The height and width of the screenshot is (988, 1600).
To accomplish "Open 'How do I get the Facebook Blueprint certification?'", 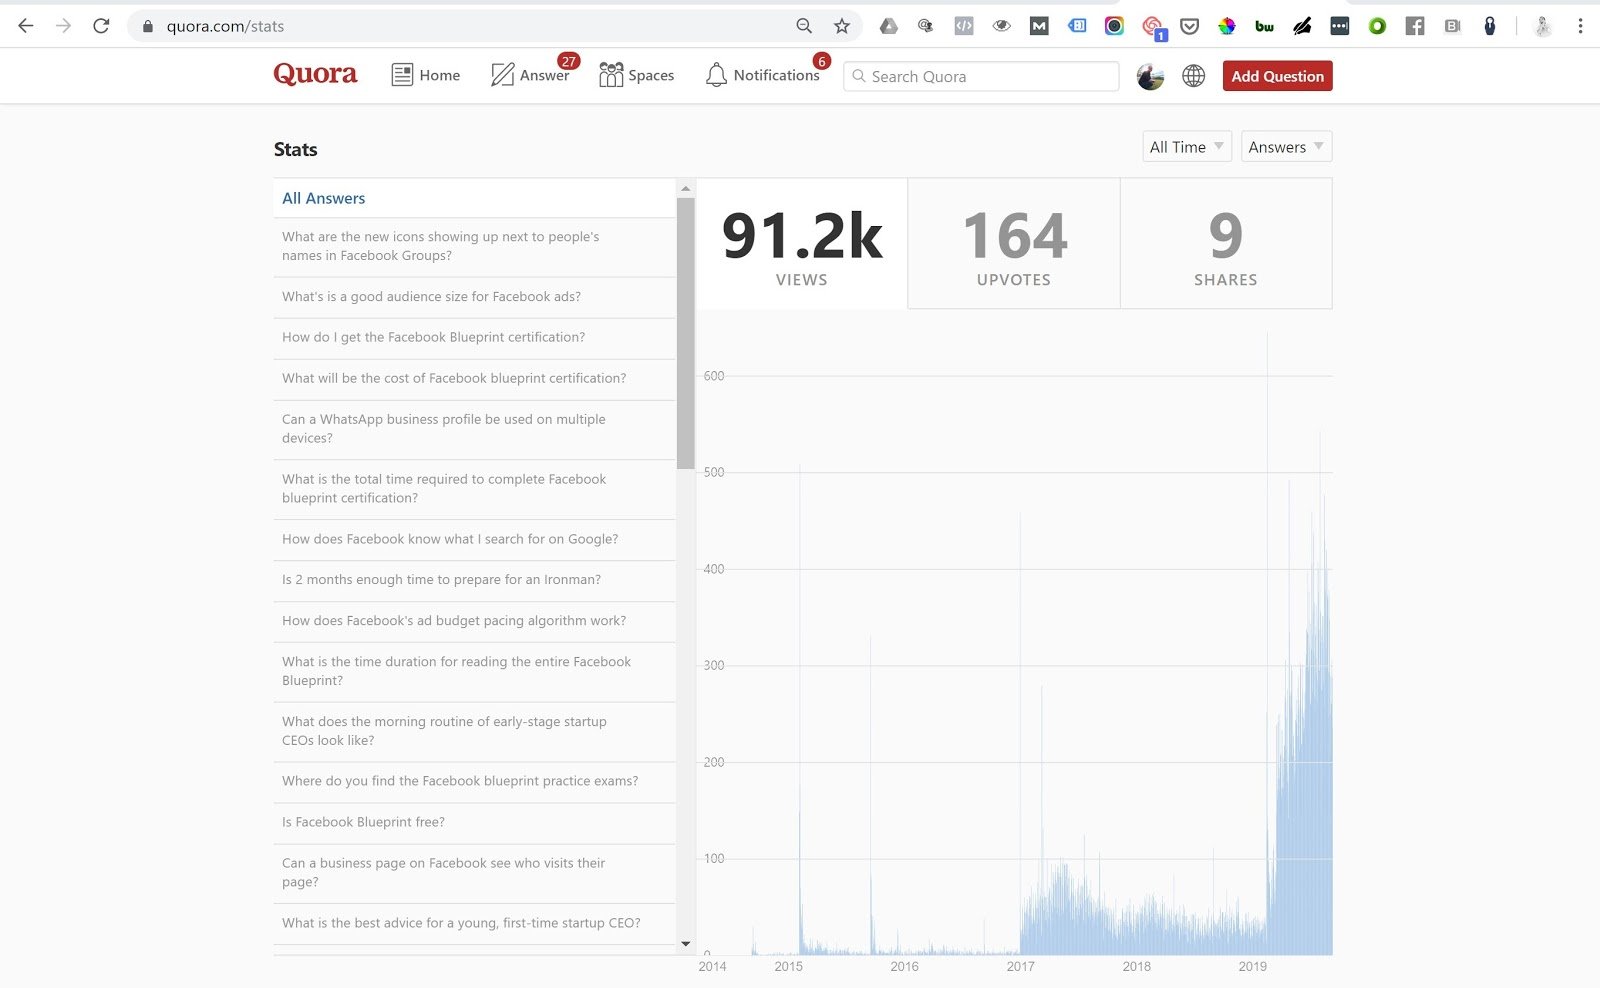I will click(x=474, y=338).
